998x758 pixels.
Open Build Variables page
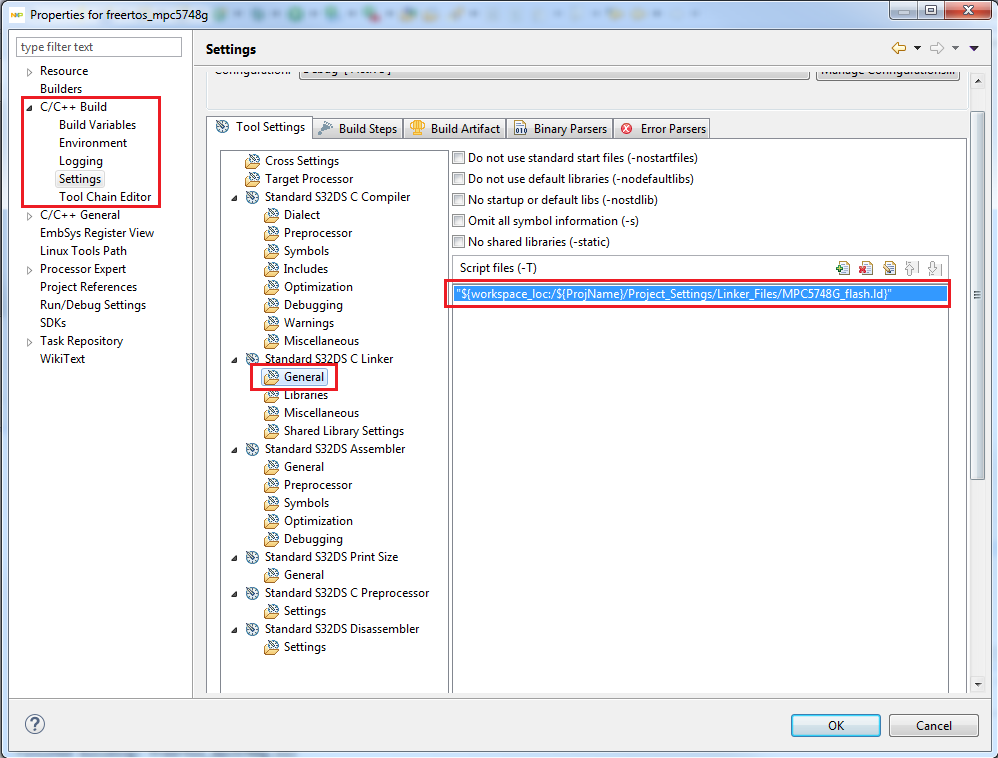pos(97,125)
